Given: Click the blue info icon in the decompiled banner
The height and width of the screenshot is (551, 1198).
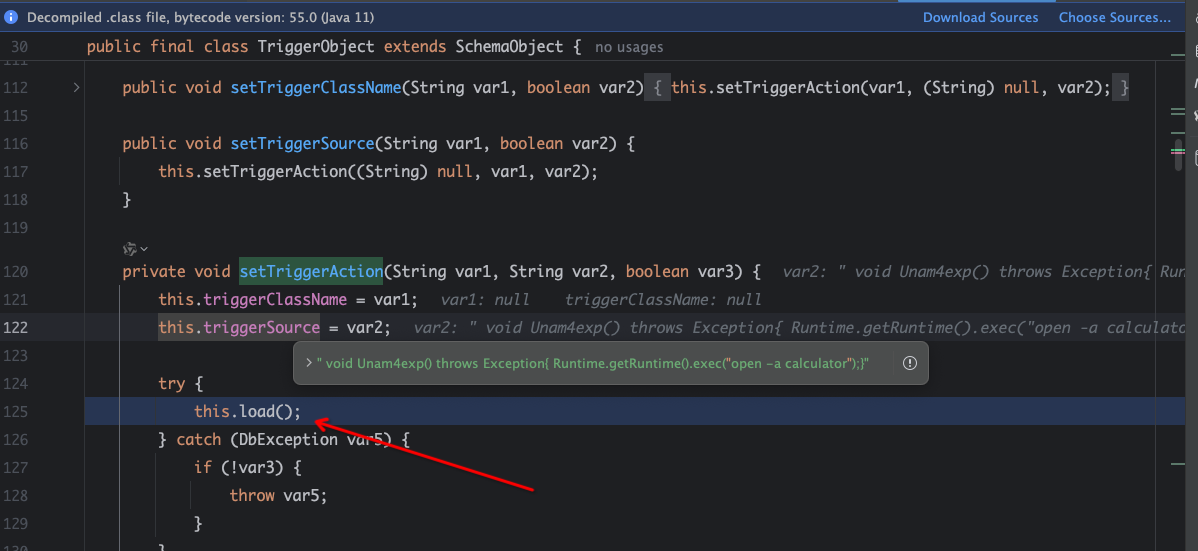Looking at the screenshot, I should tap(12, 17).
